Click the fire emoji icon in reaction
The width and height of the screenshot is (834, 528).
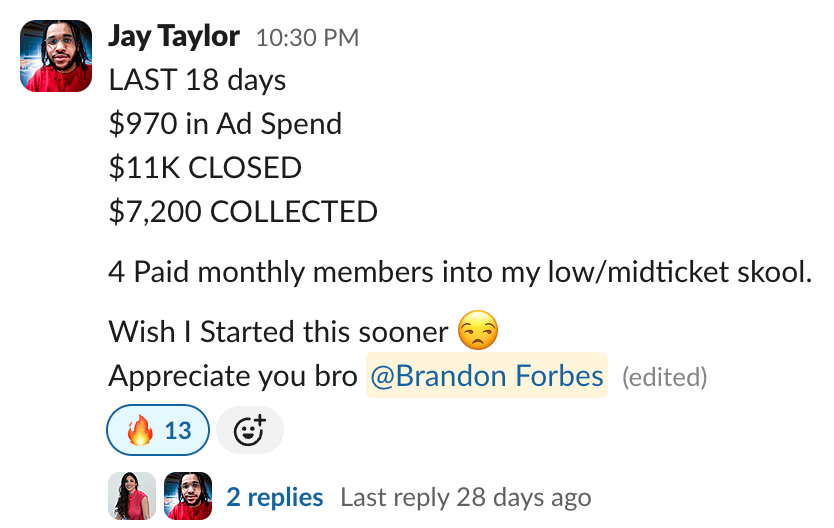click(x=141, y=431)
